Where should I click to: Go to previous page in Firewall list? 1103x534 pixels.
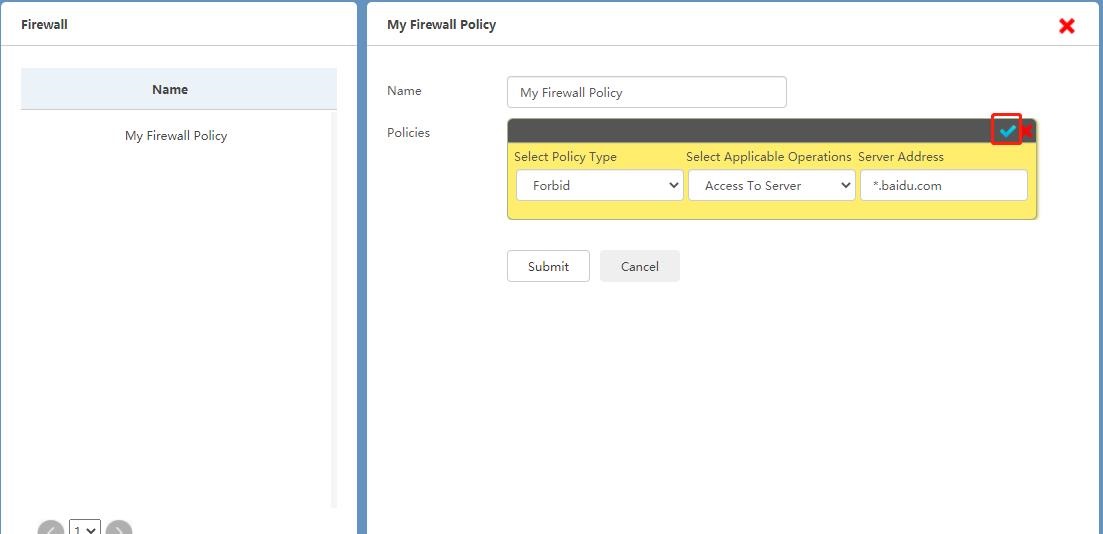pos(51,529)
